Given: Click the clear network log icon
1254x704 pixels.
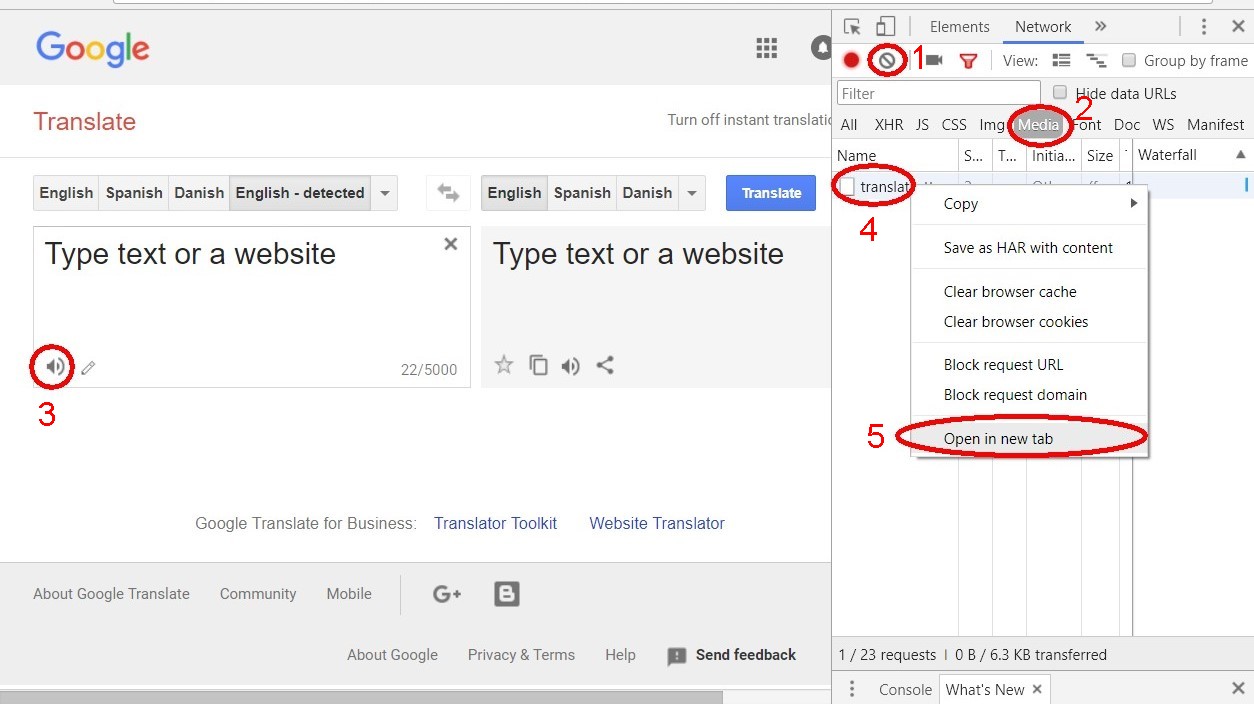Looking at the screenshot, I should click(886, 60).
